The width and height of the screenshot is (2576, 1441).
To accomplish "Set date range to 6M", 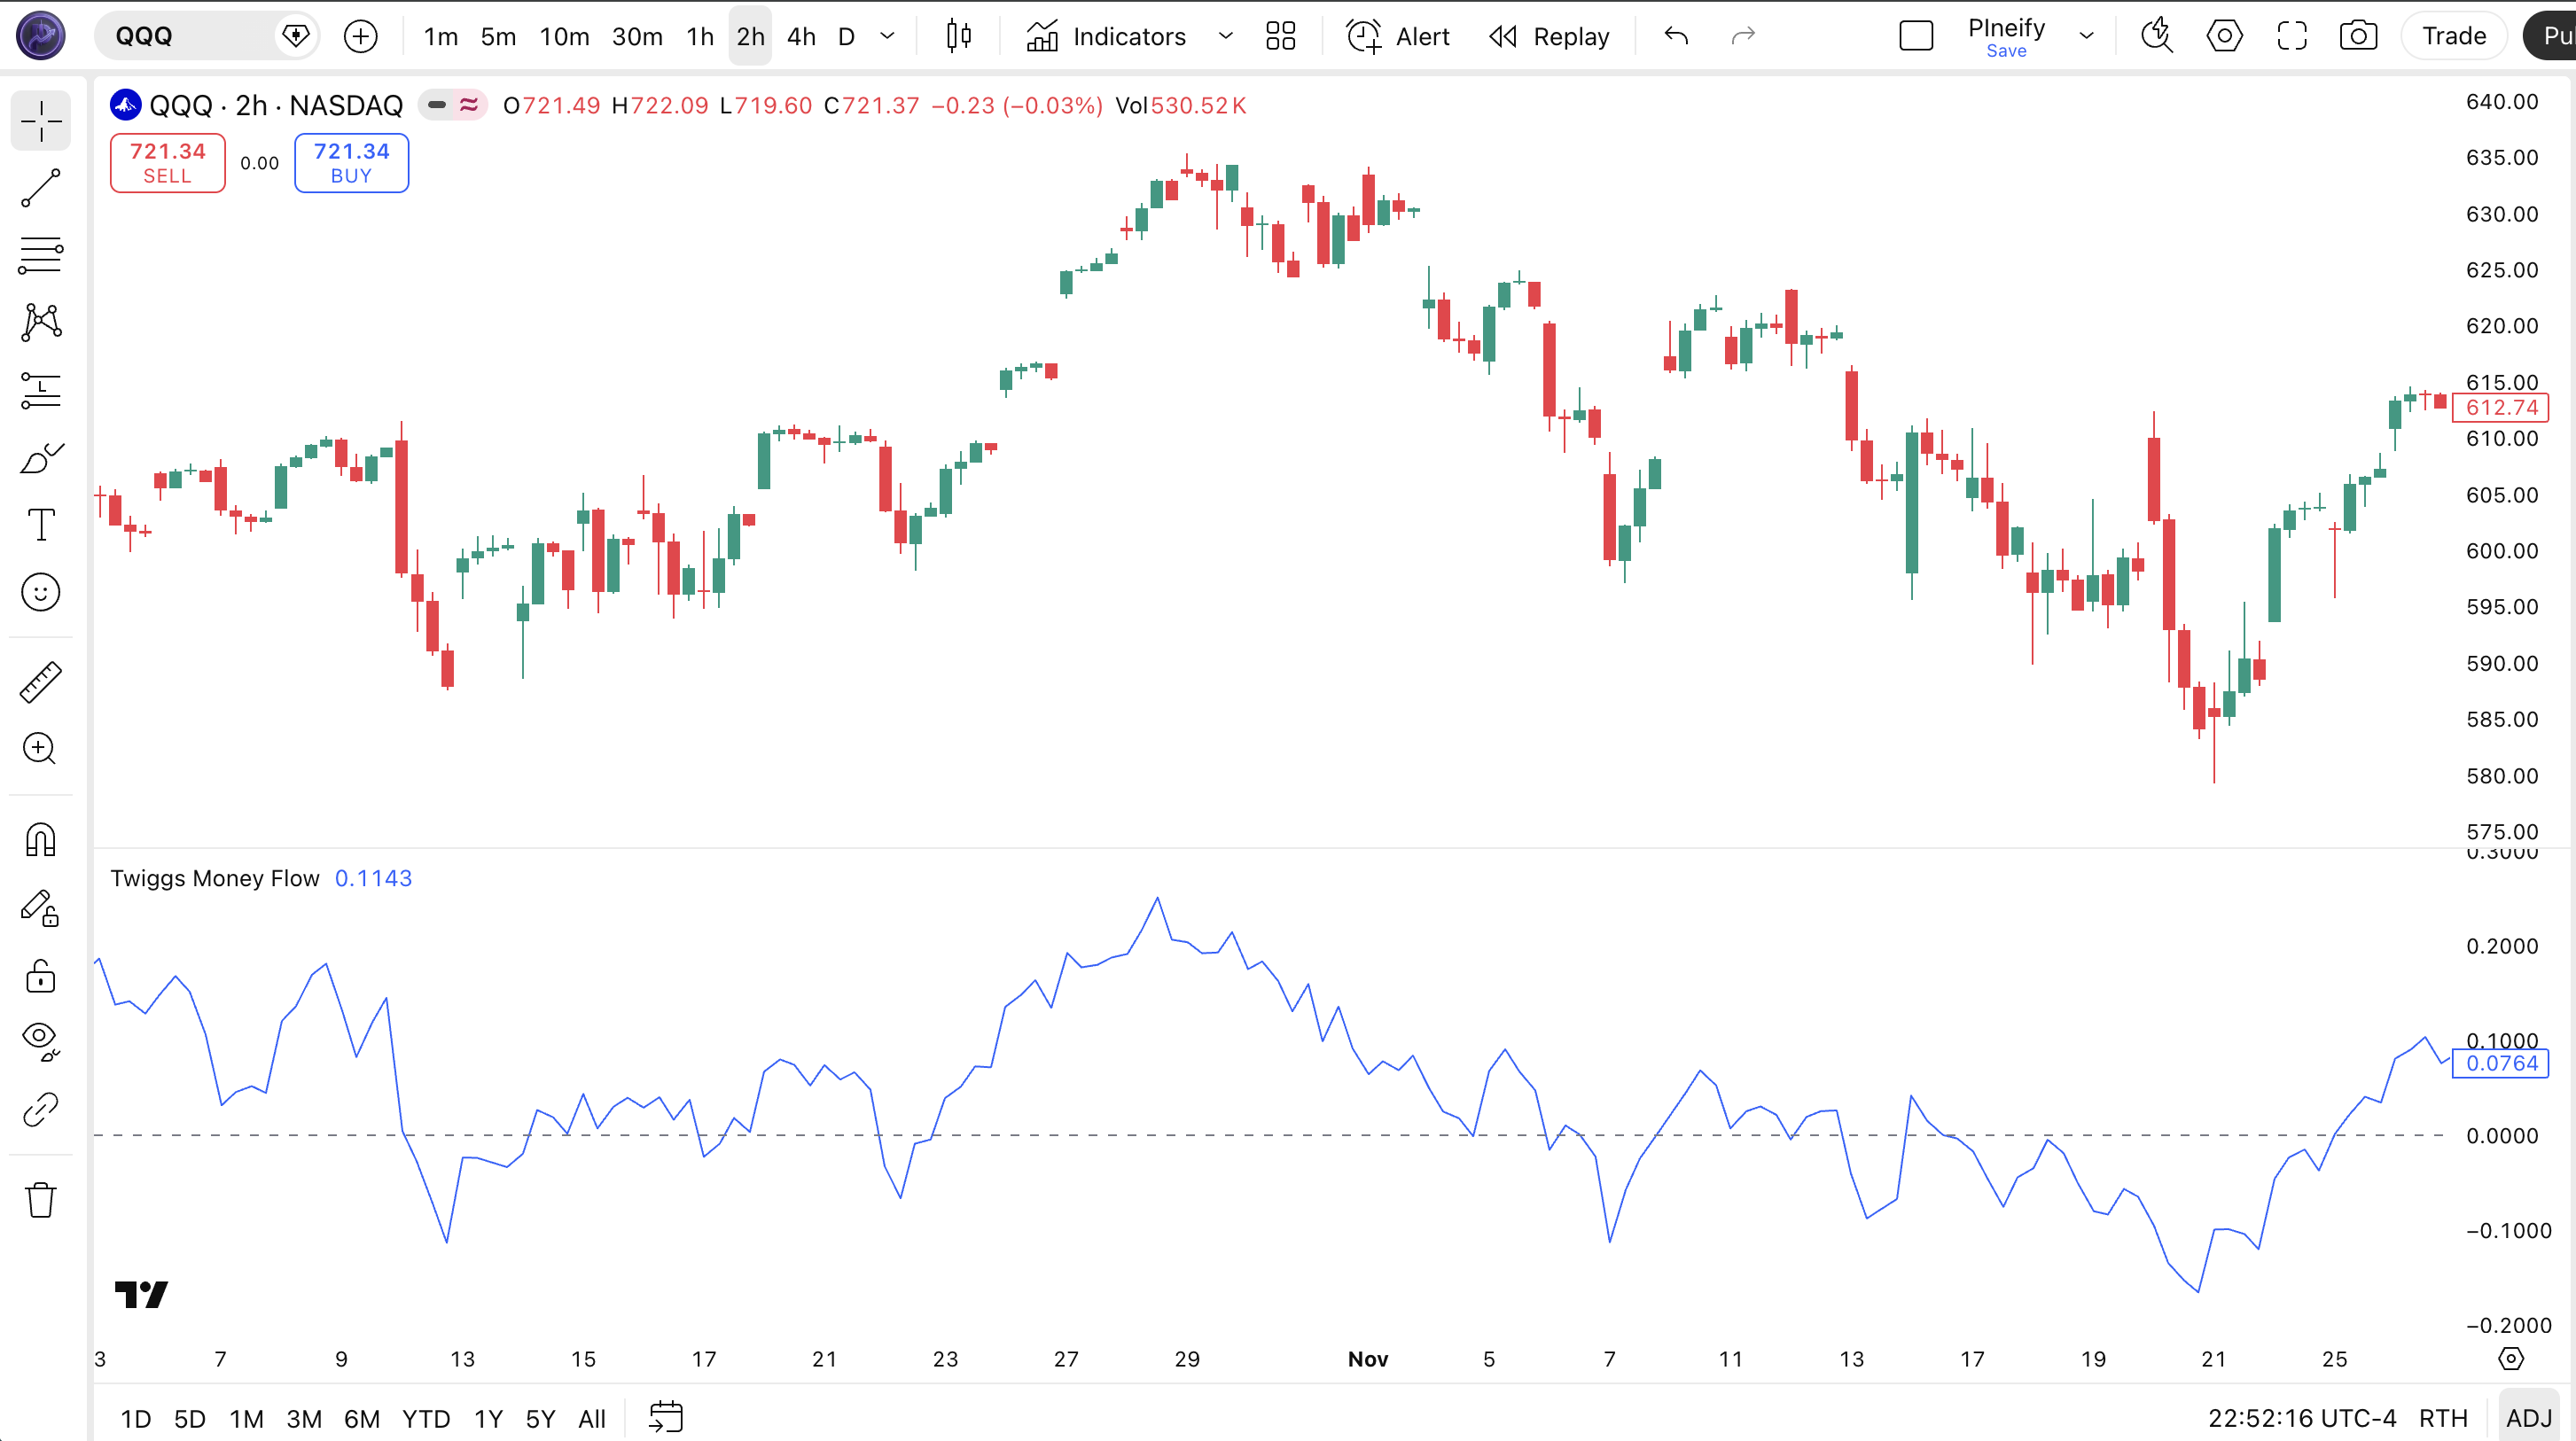I will pos(362,1418).
